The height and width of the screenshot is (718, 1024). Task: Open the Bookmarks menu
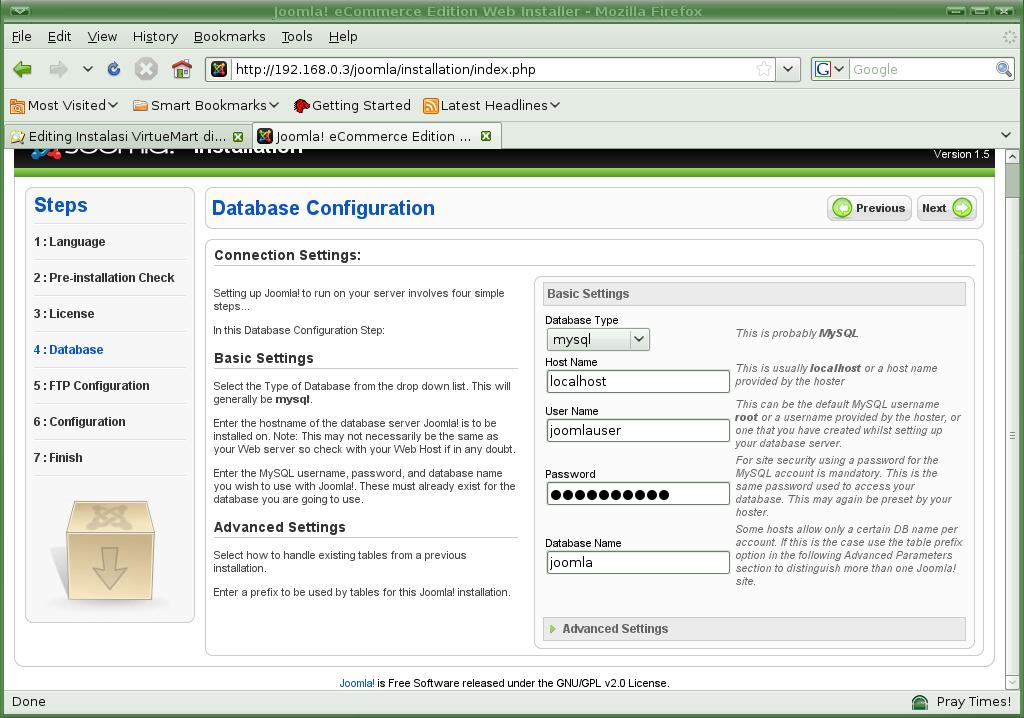(229, 36)
